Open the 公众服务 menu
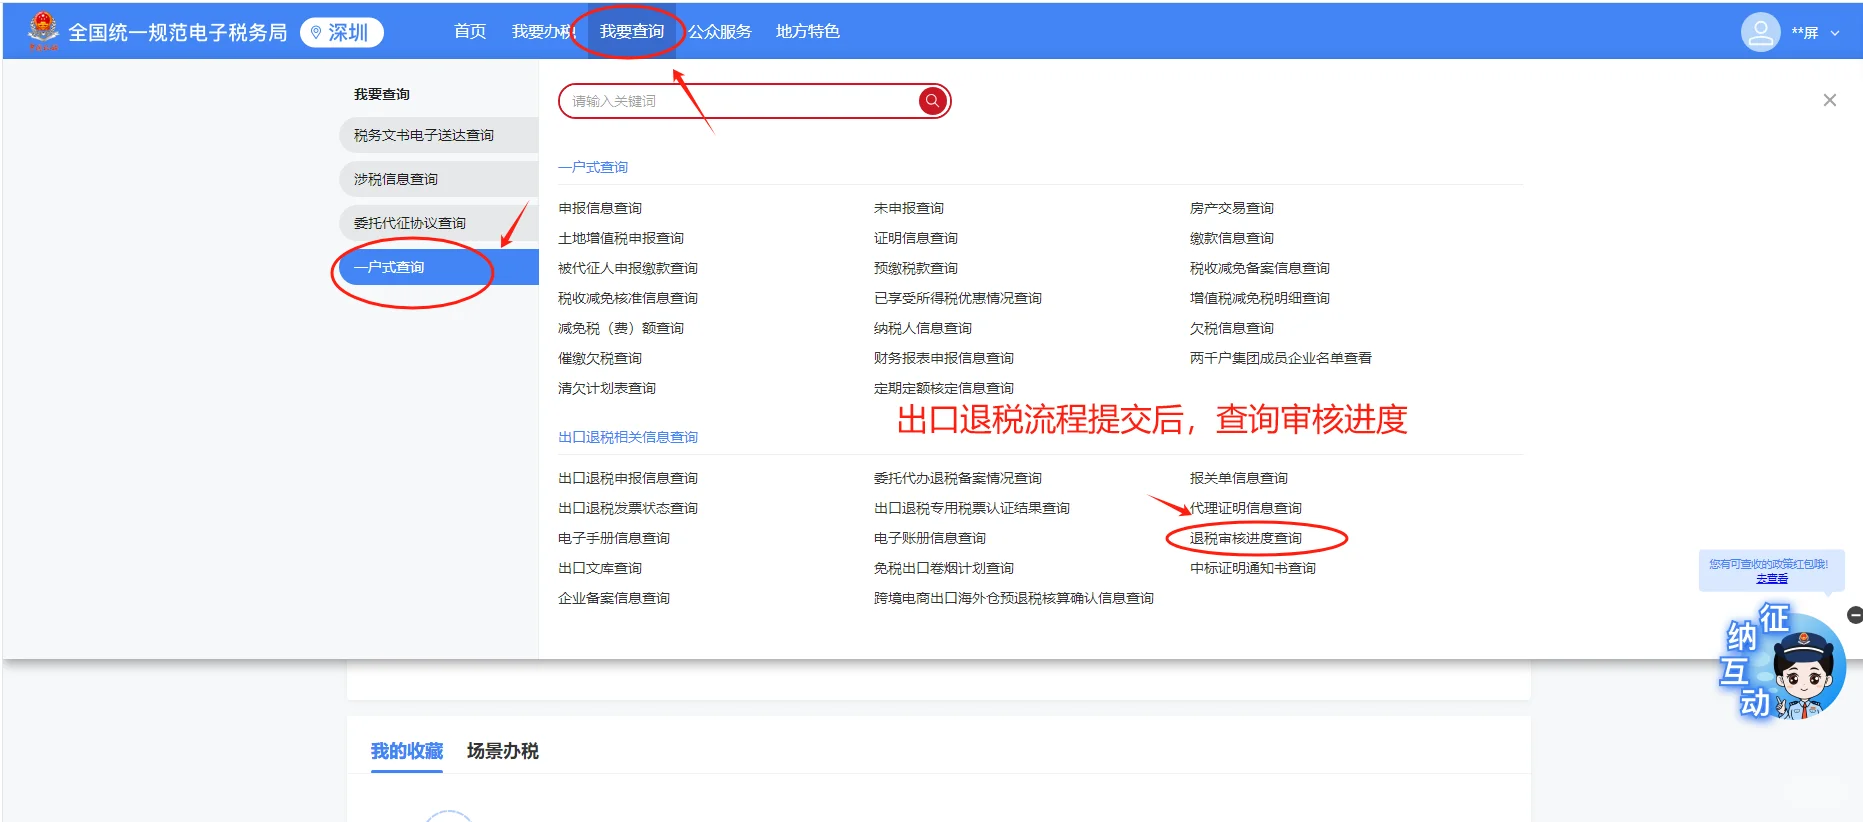Viewport: 1863px width, 822px height. tap(719, 32)
